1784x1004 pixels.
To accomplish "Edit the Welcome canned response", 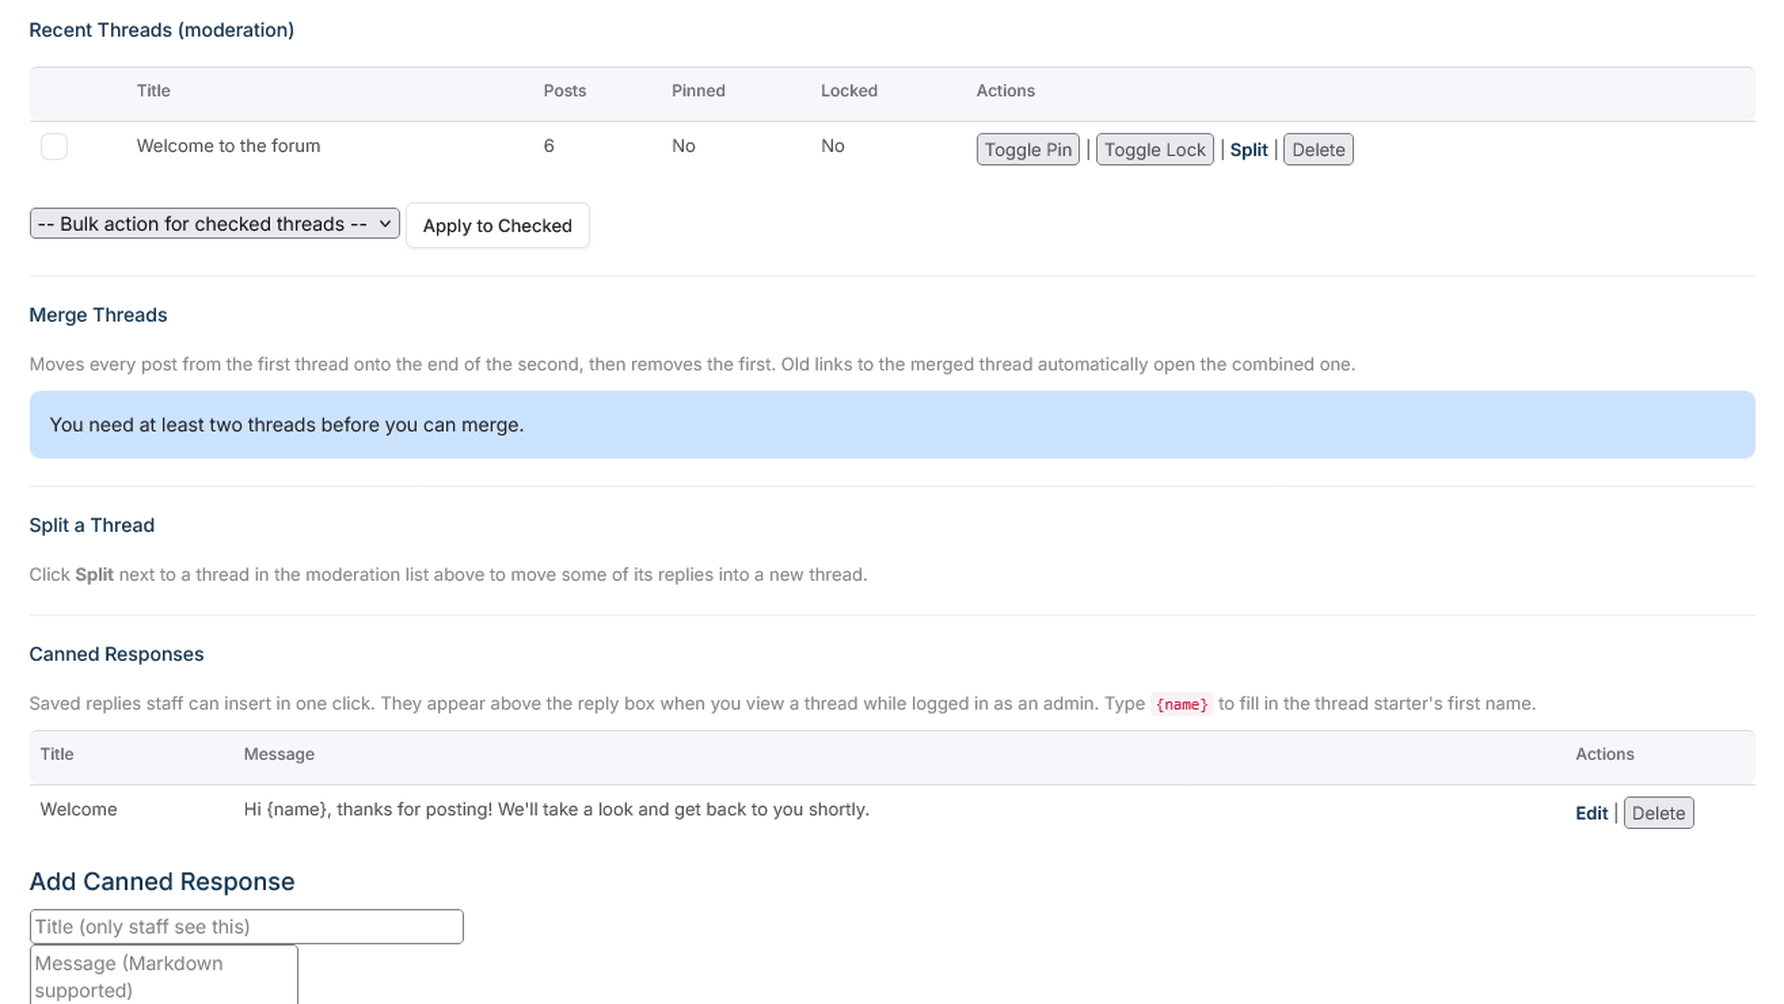I will (1591, 813).
